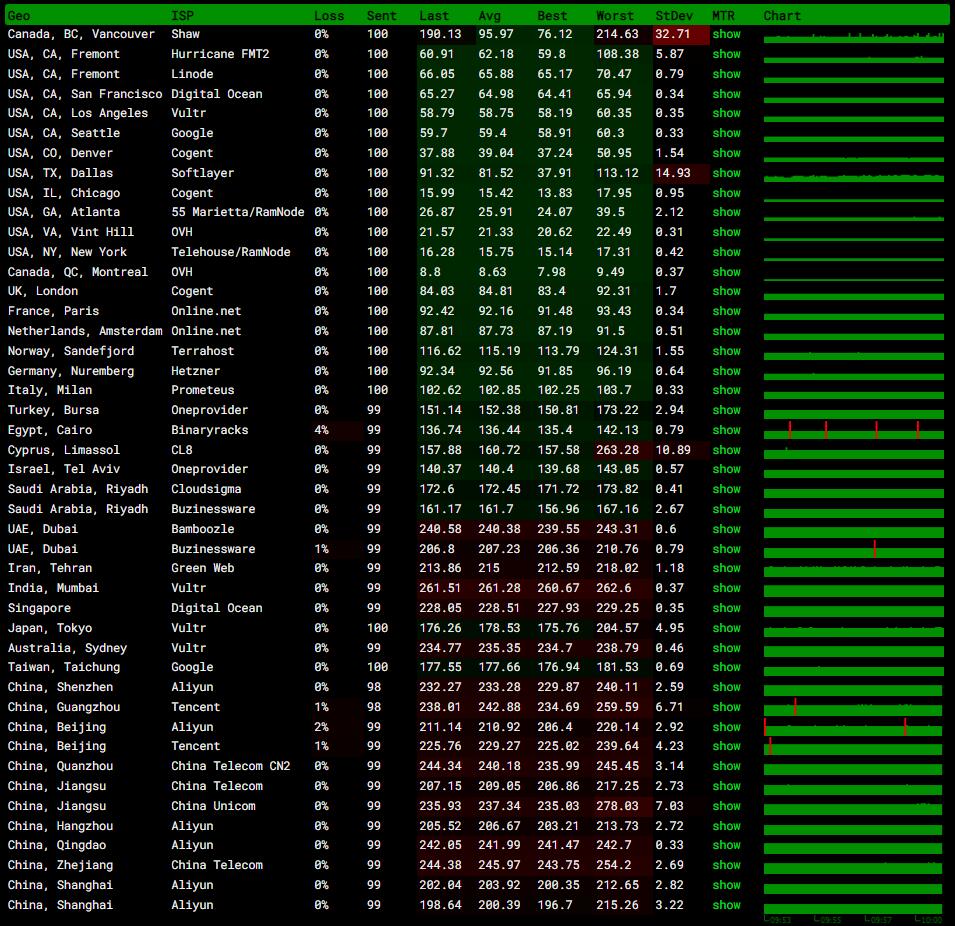This screenshot has height=926, width=955.
Task: Open 'show' for Cairo Binaryracks
Action: [727, 430]
